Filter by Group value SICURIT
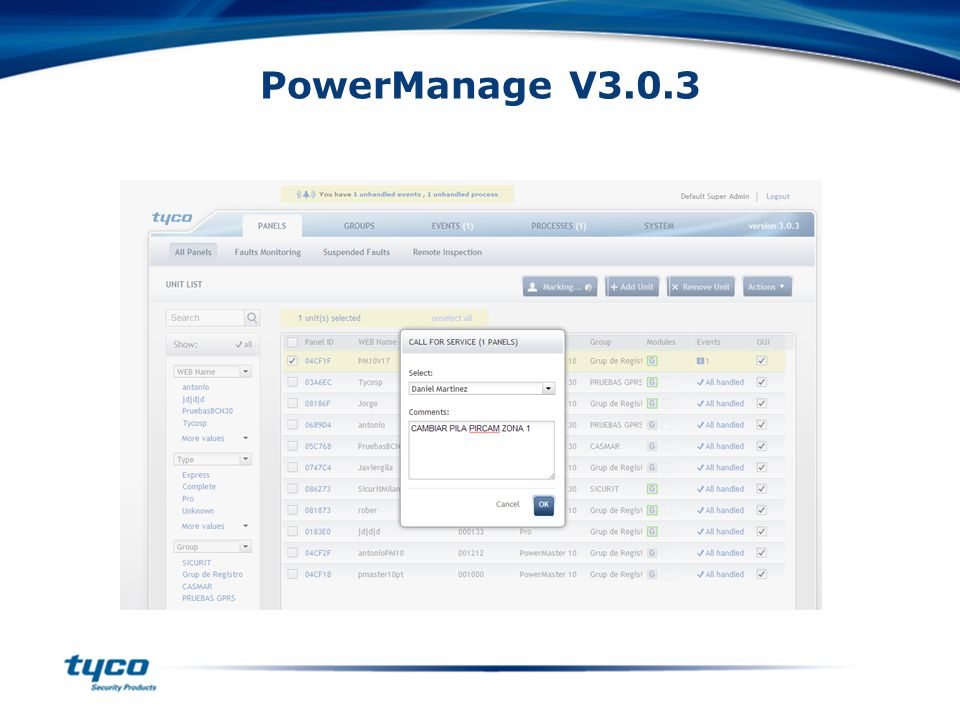Image resolution: width=960 pixels, height=720 pixels. [x=196, y=563]
